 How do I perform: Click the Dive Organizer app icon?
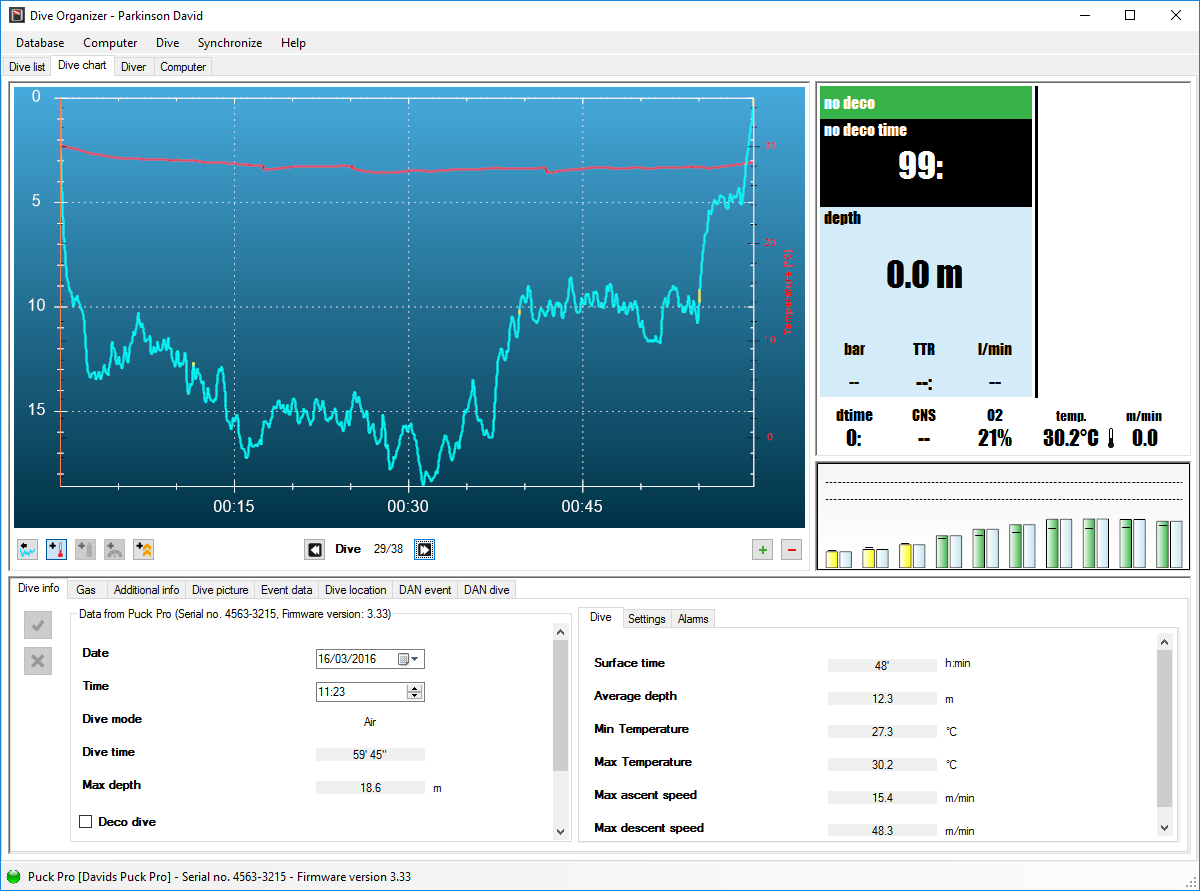click(x=16, y=15)
